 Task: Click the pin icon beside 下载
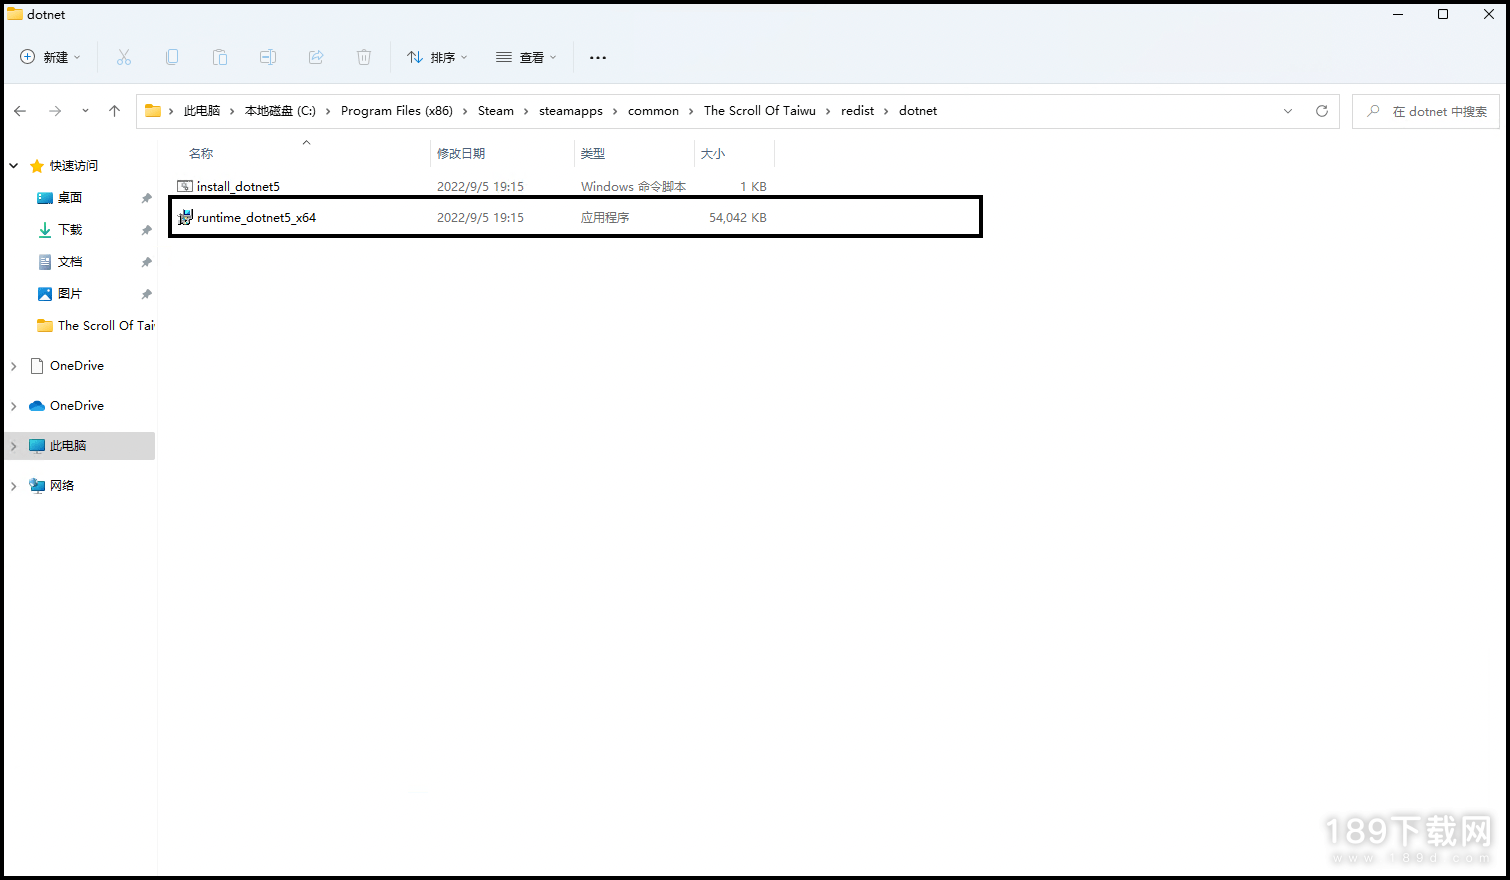(x=146, y=230)
